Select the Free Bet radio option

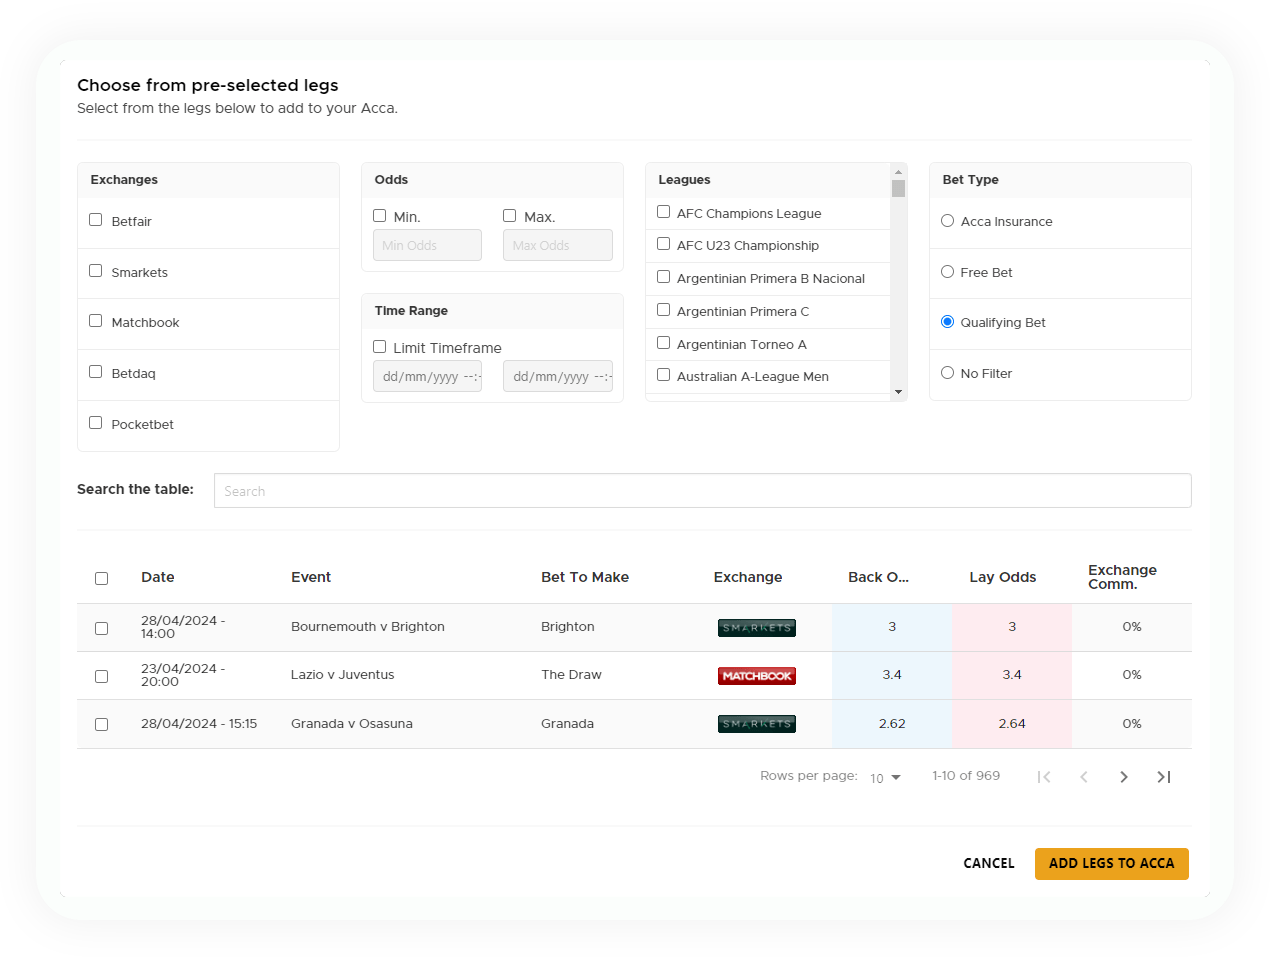(x=947, y=272)
